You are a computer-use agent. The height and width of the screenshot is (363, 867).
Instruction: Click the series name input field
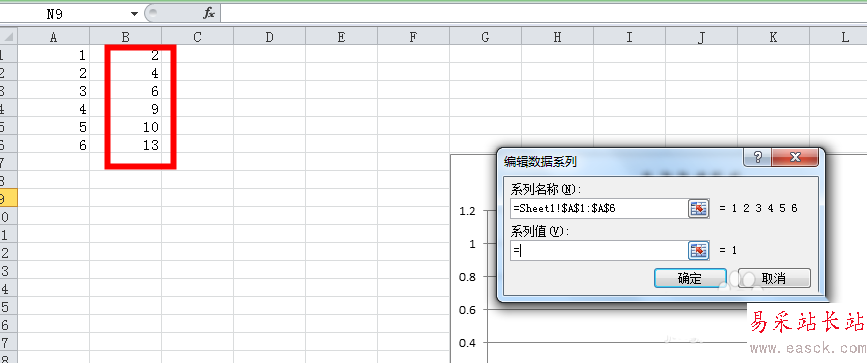[598, 209]
